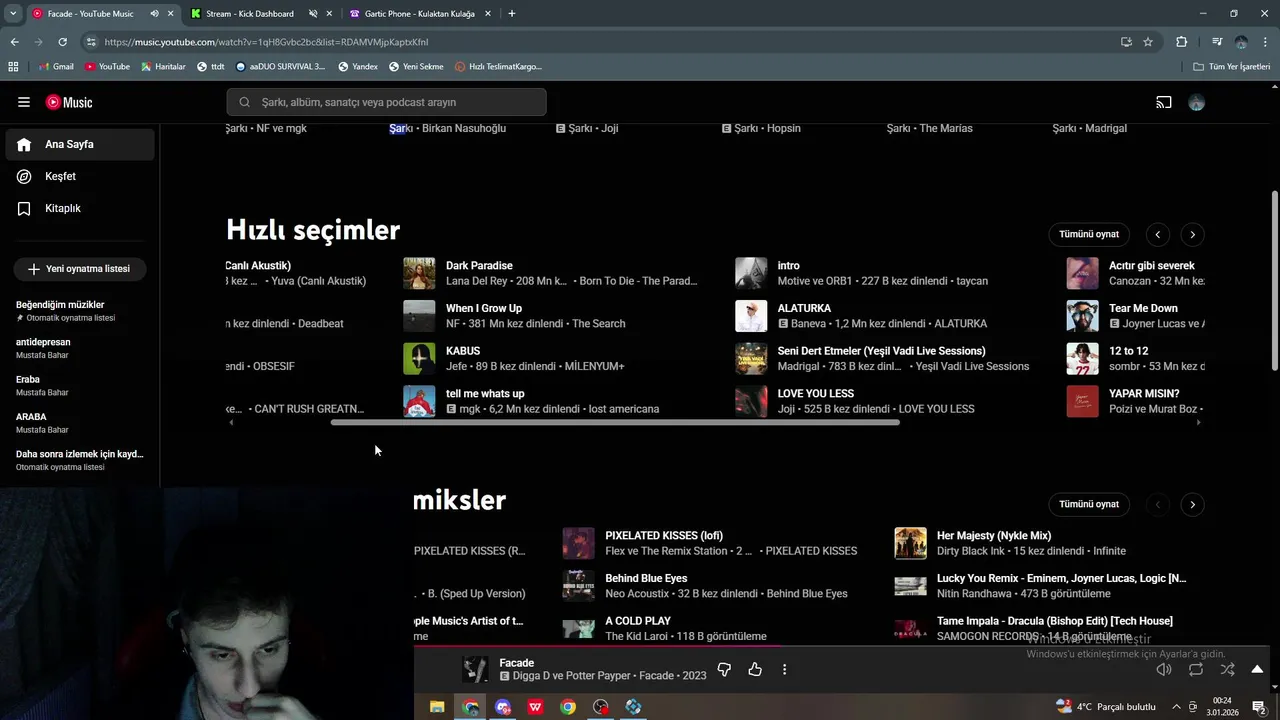Open the Yandex bookmark

pyautogui.click(x=358, y=67)
